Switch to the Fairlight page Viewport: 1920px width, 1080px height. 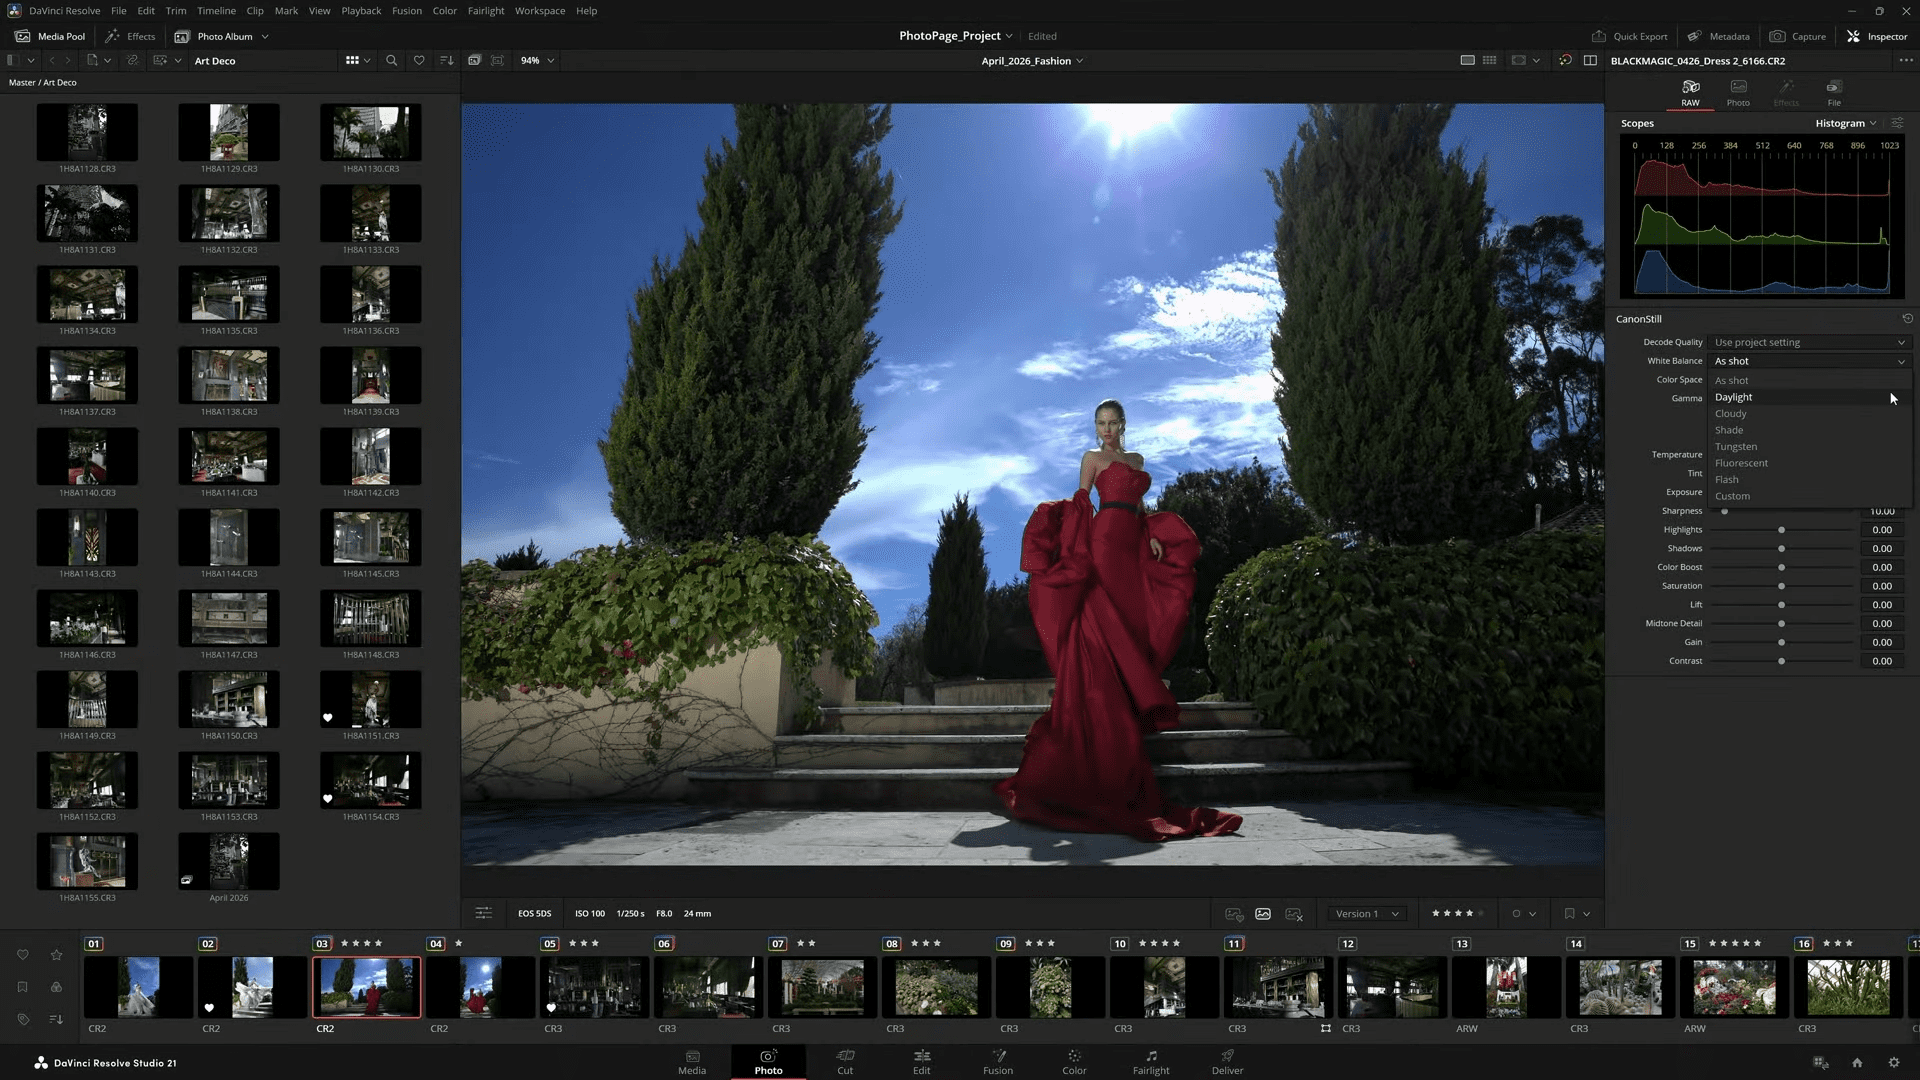pos(1151,1062)
